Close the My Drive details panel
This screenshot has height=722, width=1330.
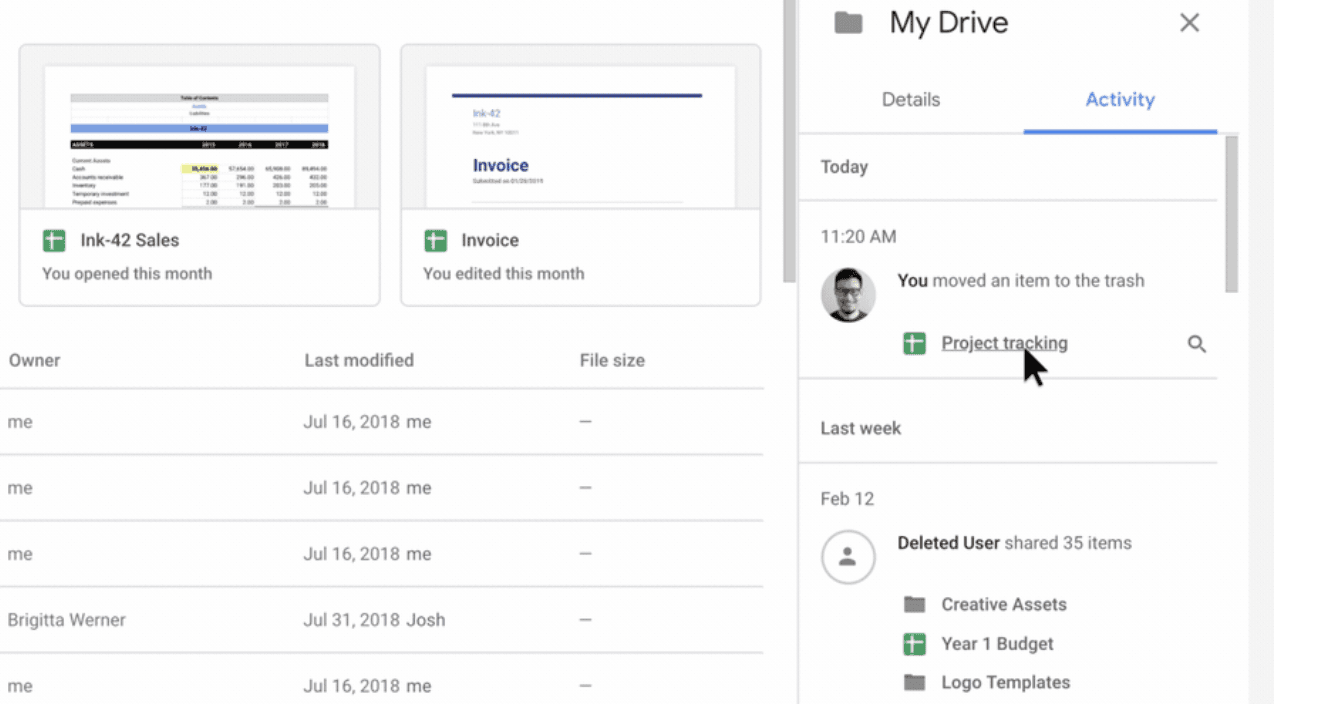(x=1189, y=22)
